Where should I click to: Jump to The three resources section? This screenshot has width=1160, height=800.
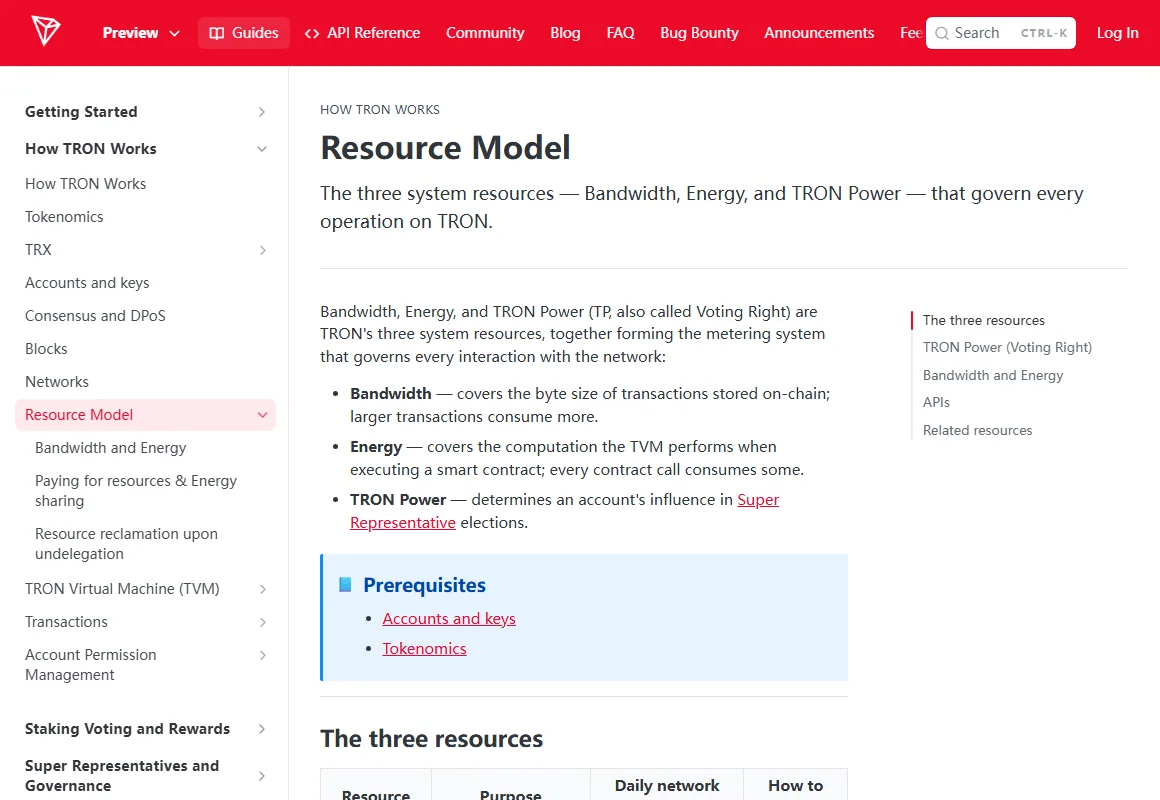click(983, 320)
